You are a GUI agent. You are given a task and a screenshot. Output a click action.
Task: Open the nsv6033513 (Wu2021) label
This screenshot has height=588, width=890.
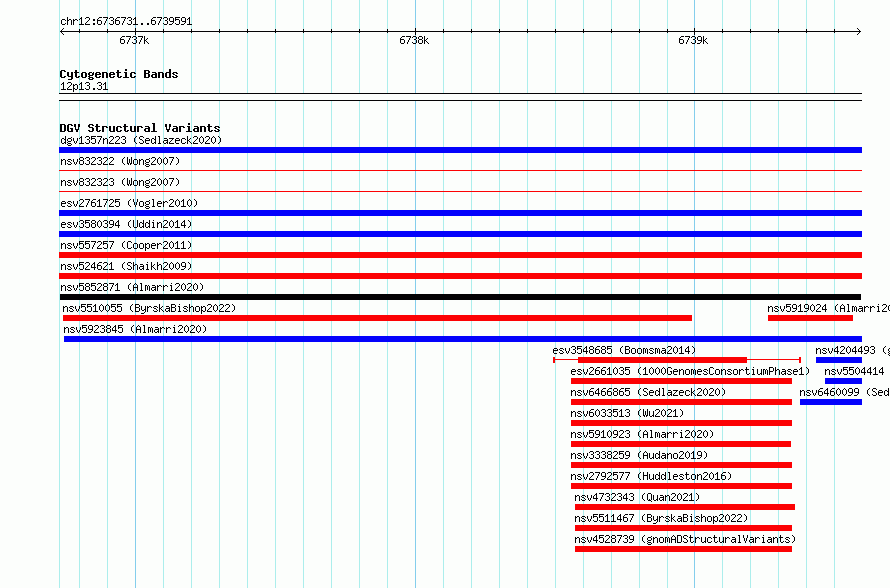pyautogui.click(x=627, y=413)
